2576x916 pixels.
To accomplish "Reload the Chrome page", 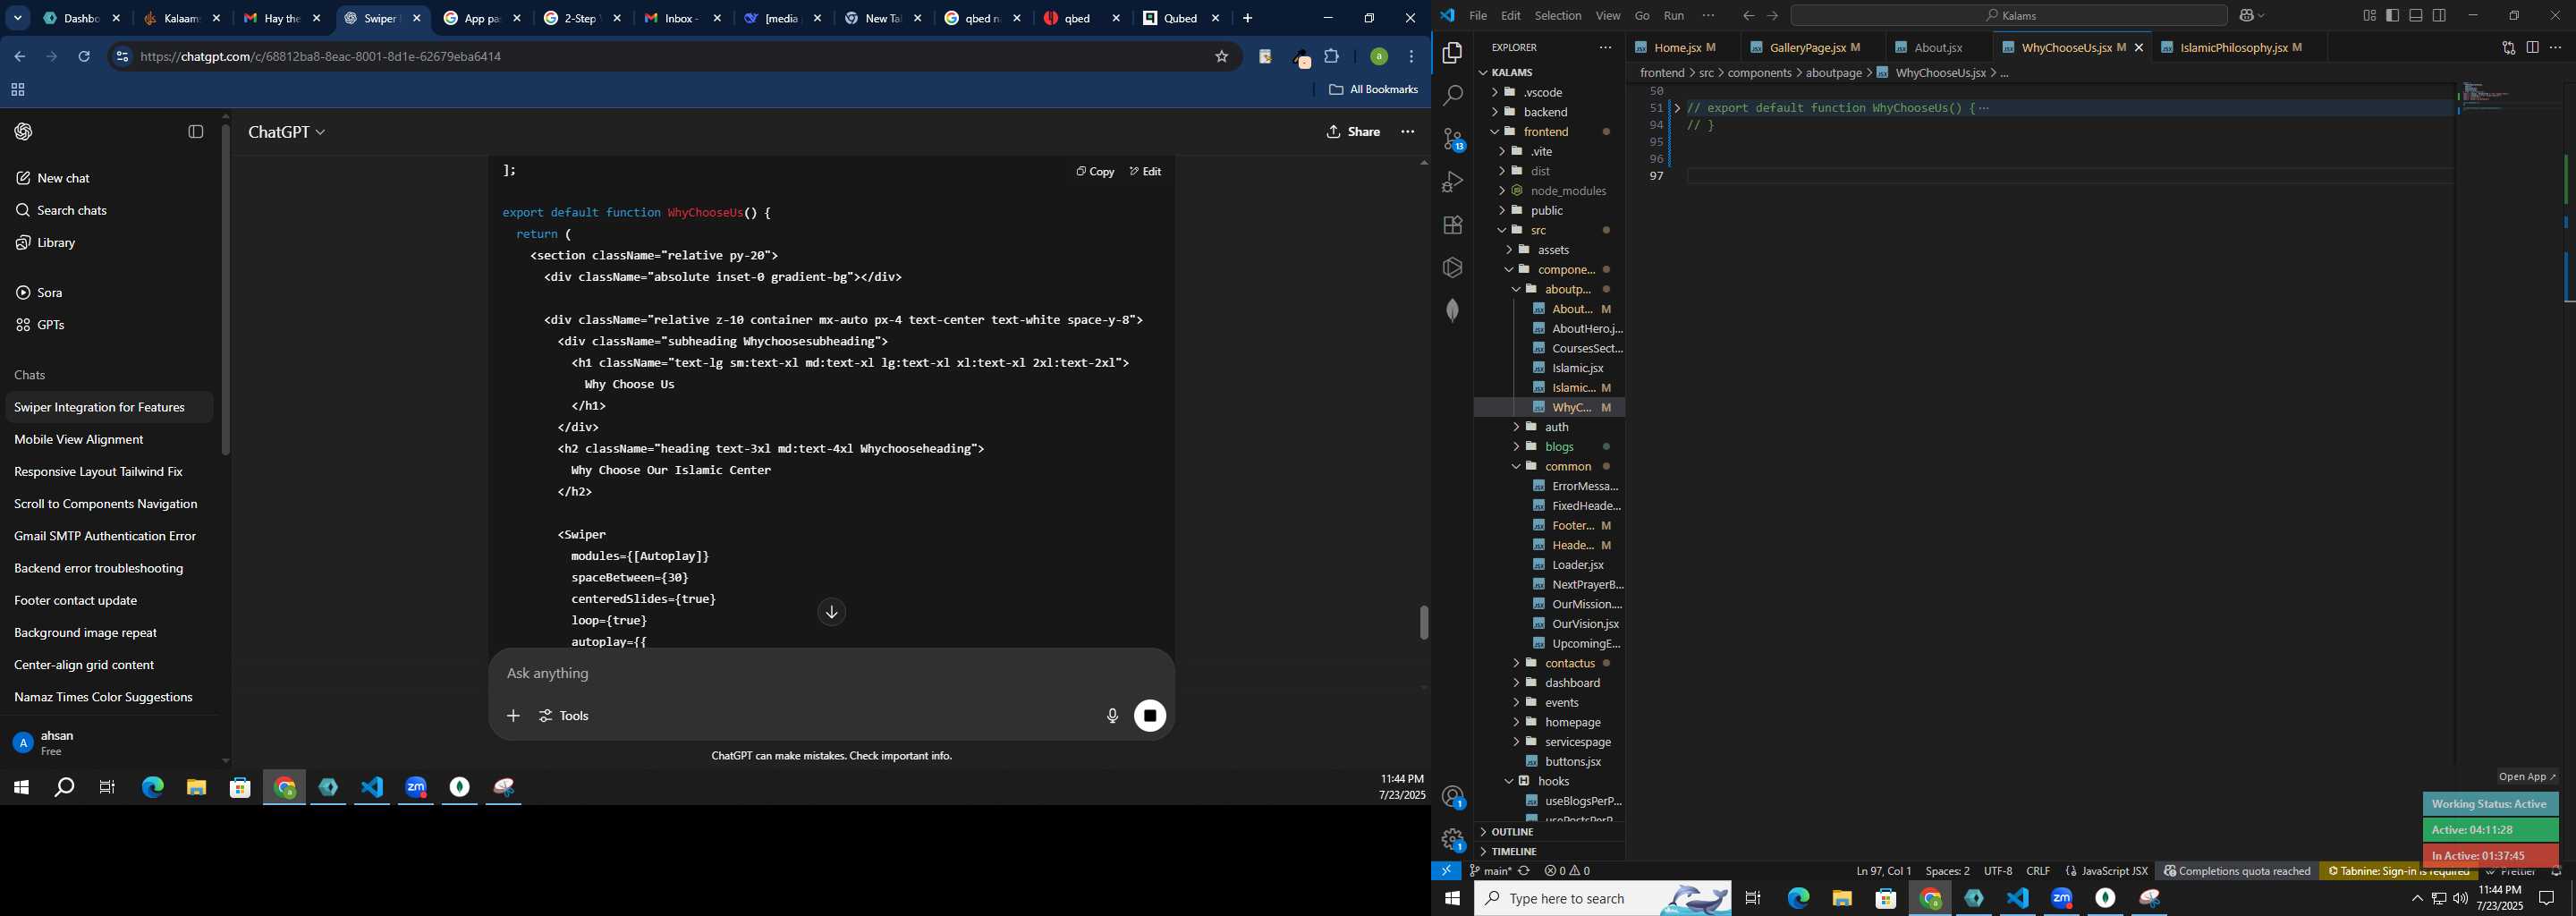I will tap(85, 57).
